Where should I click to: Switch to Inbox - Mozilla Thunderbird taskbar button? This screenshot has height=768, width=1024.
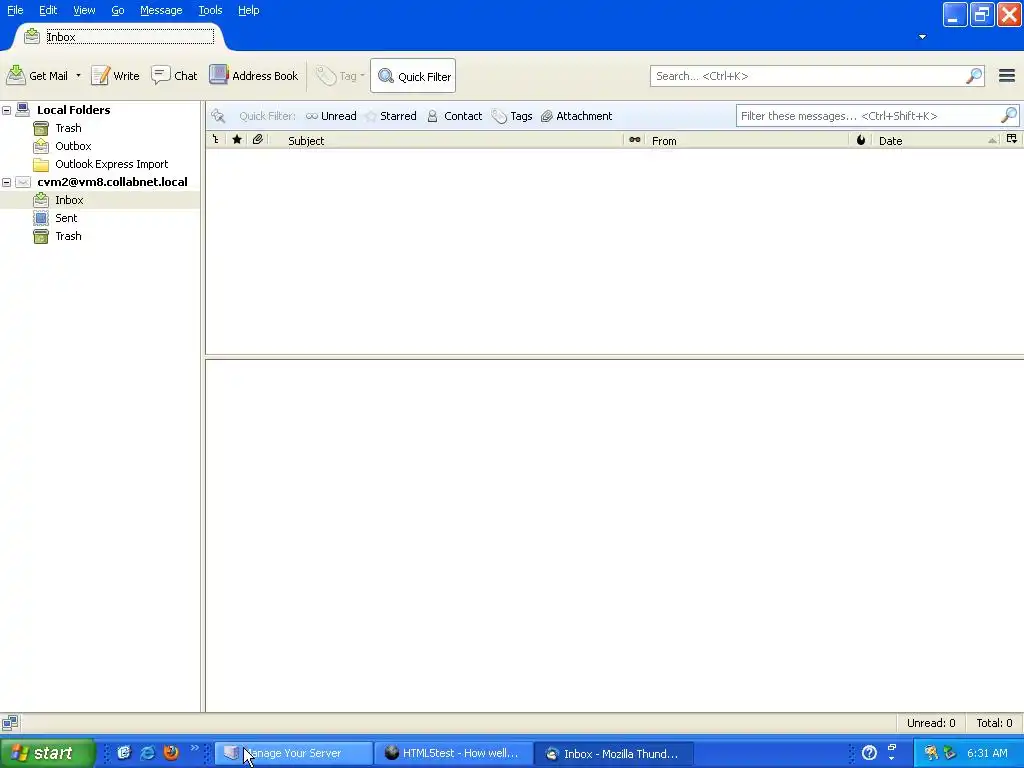614,753
